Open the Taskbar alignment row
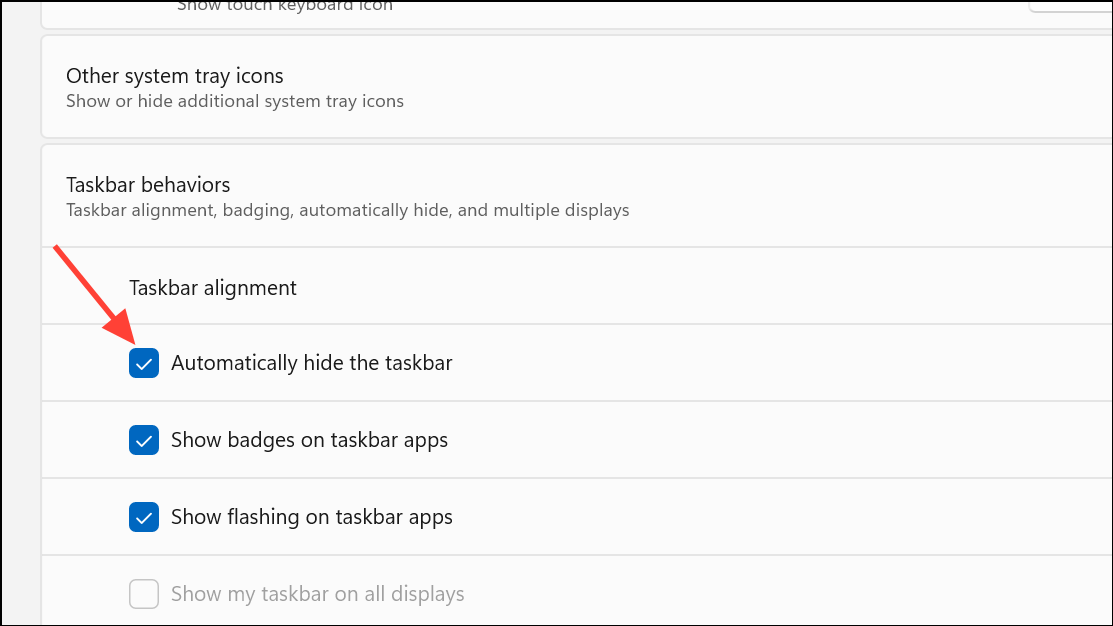The height and width of the screenshot is (626, 1113). 576,286
